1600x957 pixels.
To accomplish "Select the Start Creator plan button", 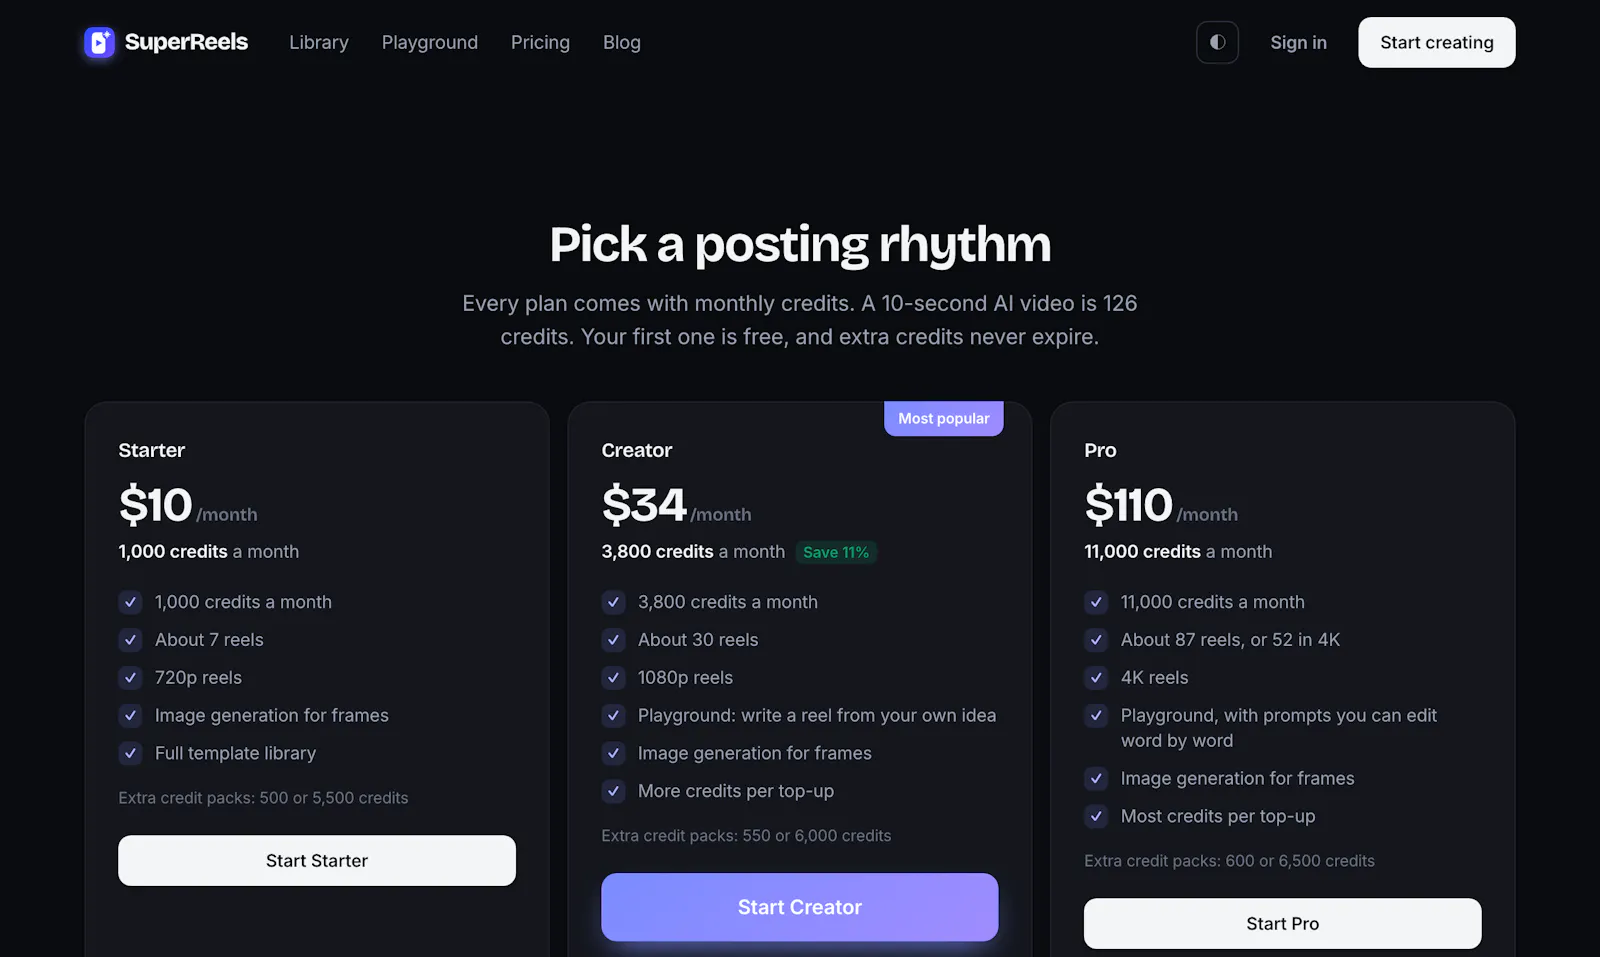I will 800,907.
